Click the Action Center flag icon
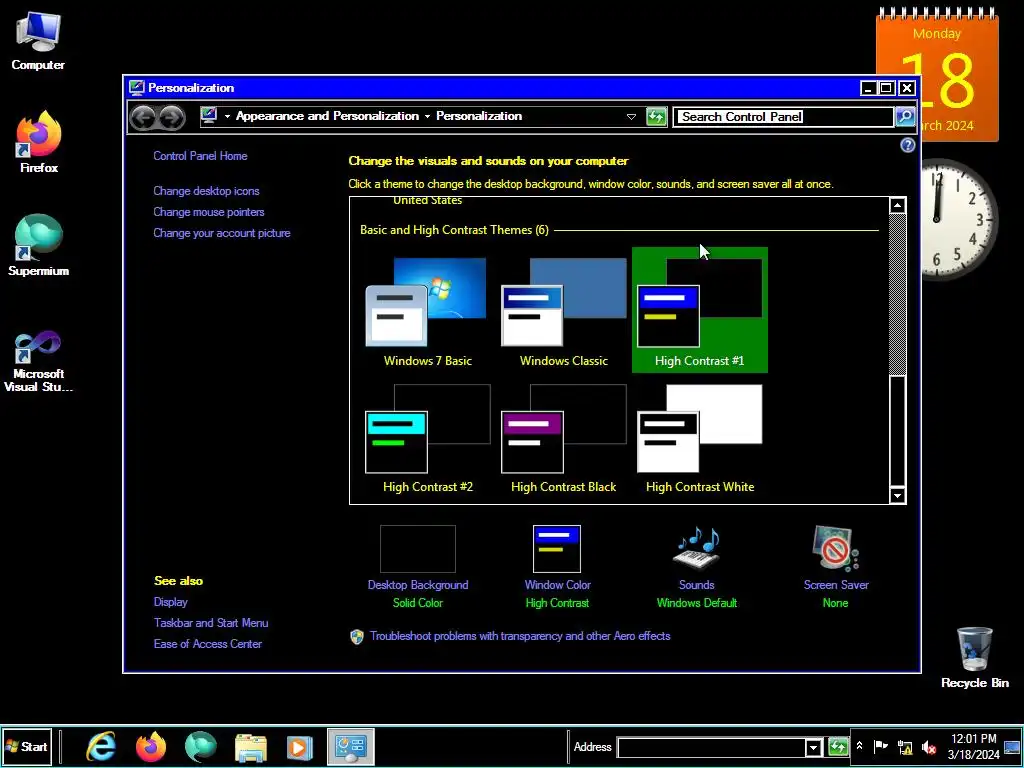This screenshot has height=768, width=1024. pyautogui.click(x=881, y=746)
